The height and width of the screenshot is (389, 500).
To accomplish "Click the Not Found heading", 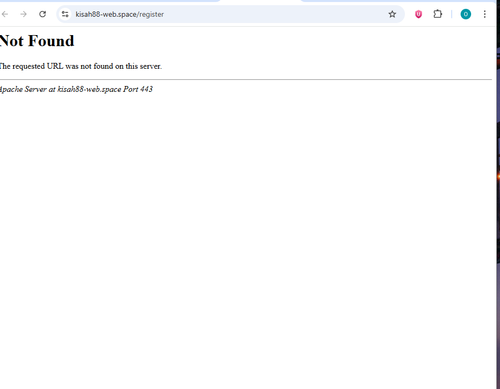I will coord(37,41).
